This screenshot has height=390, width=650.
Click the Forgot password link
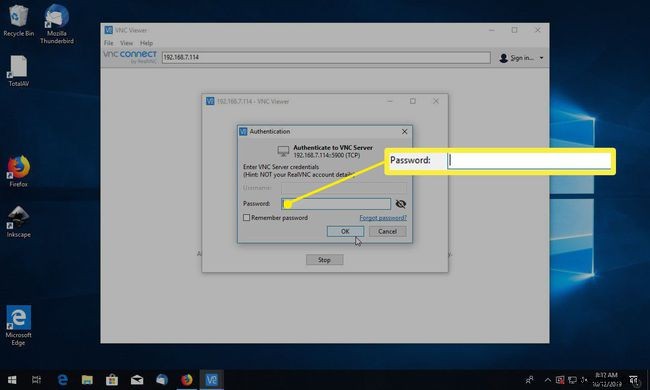coord(383,218)
